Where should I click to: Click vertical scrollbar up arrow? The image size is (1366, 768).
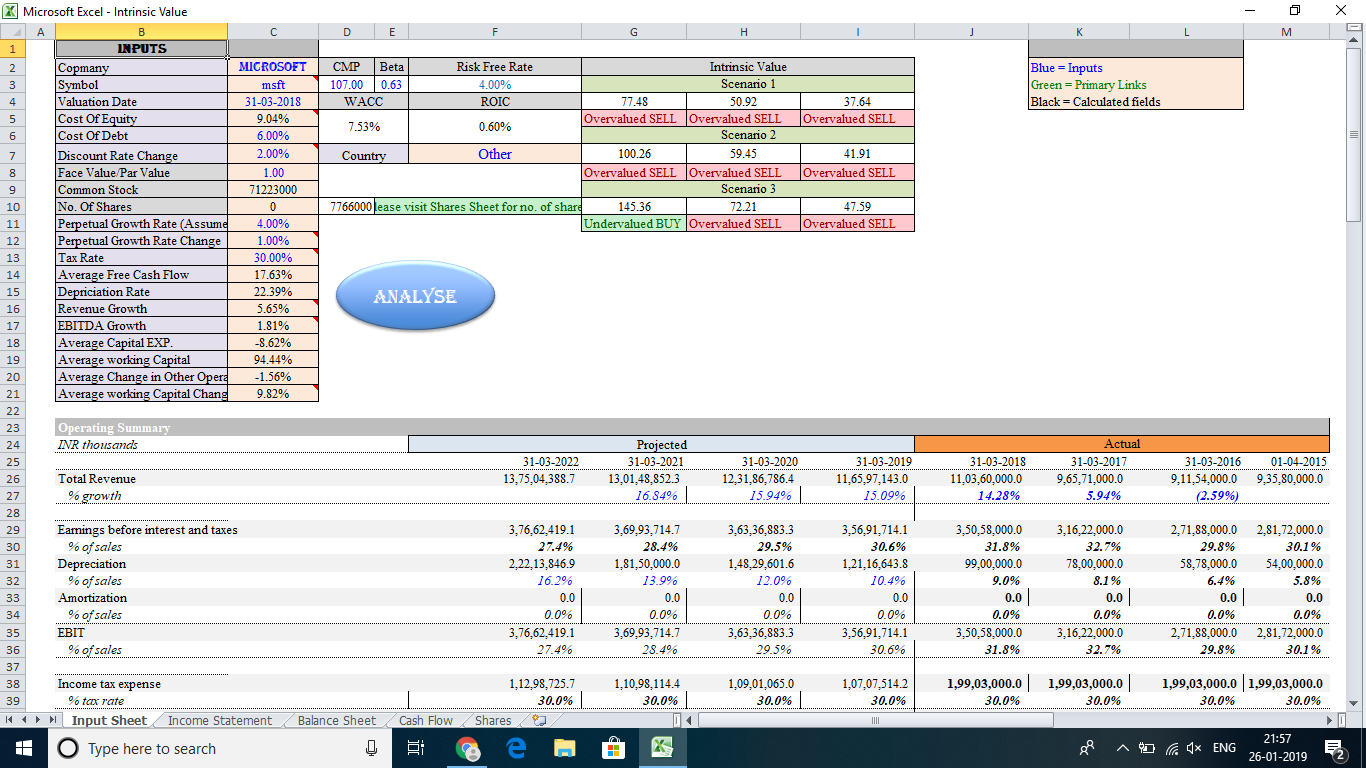[x=1354, y=41]
